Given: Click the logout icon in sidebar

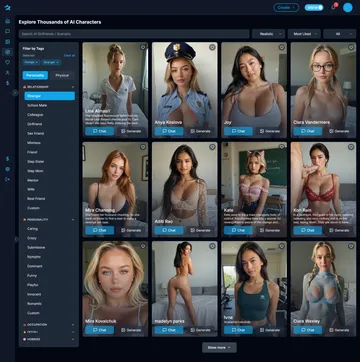Looking at the screenshot, I should click(x=7, y=179).
